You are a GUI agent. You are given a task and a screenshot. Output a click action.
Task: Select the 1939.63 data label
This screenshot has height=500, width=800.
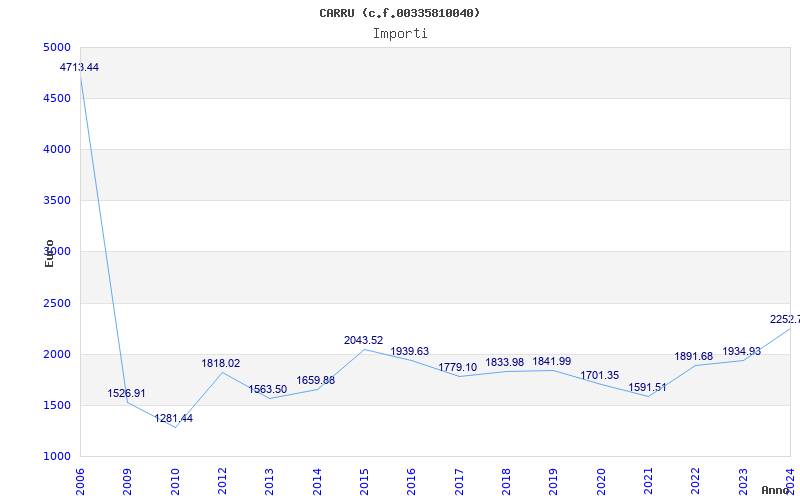point(410,351)
